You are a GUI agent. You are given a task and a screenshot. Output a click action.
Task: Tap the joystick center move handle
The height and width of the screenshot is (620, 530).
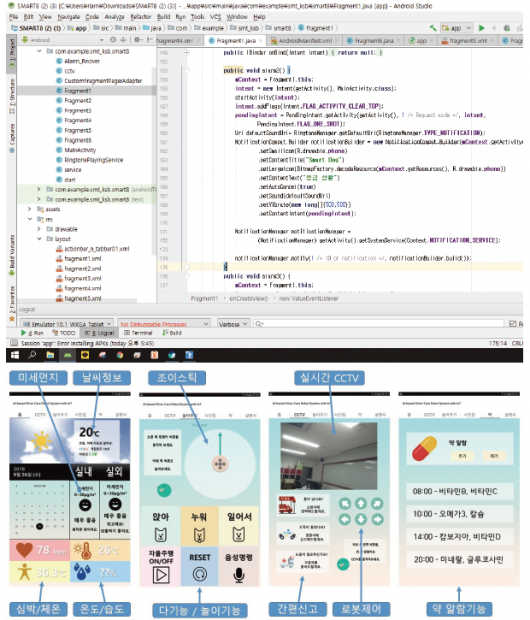(220, 463)
